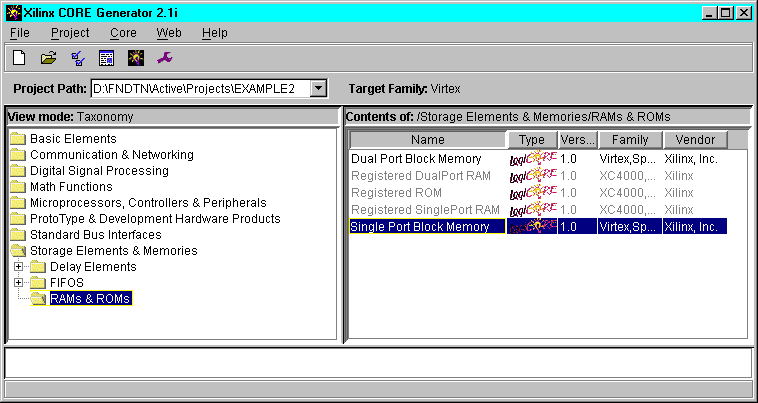Select the Math Functions folder
Image resolution: width=758 pixels, height=403 pixels.
(x=71, y=187)
